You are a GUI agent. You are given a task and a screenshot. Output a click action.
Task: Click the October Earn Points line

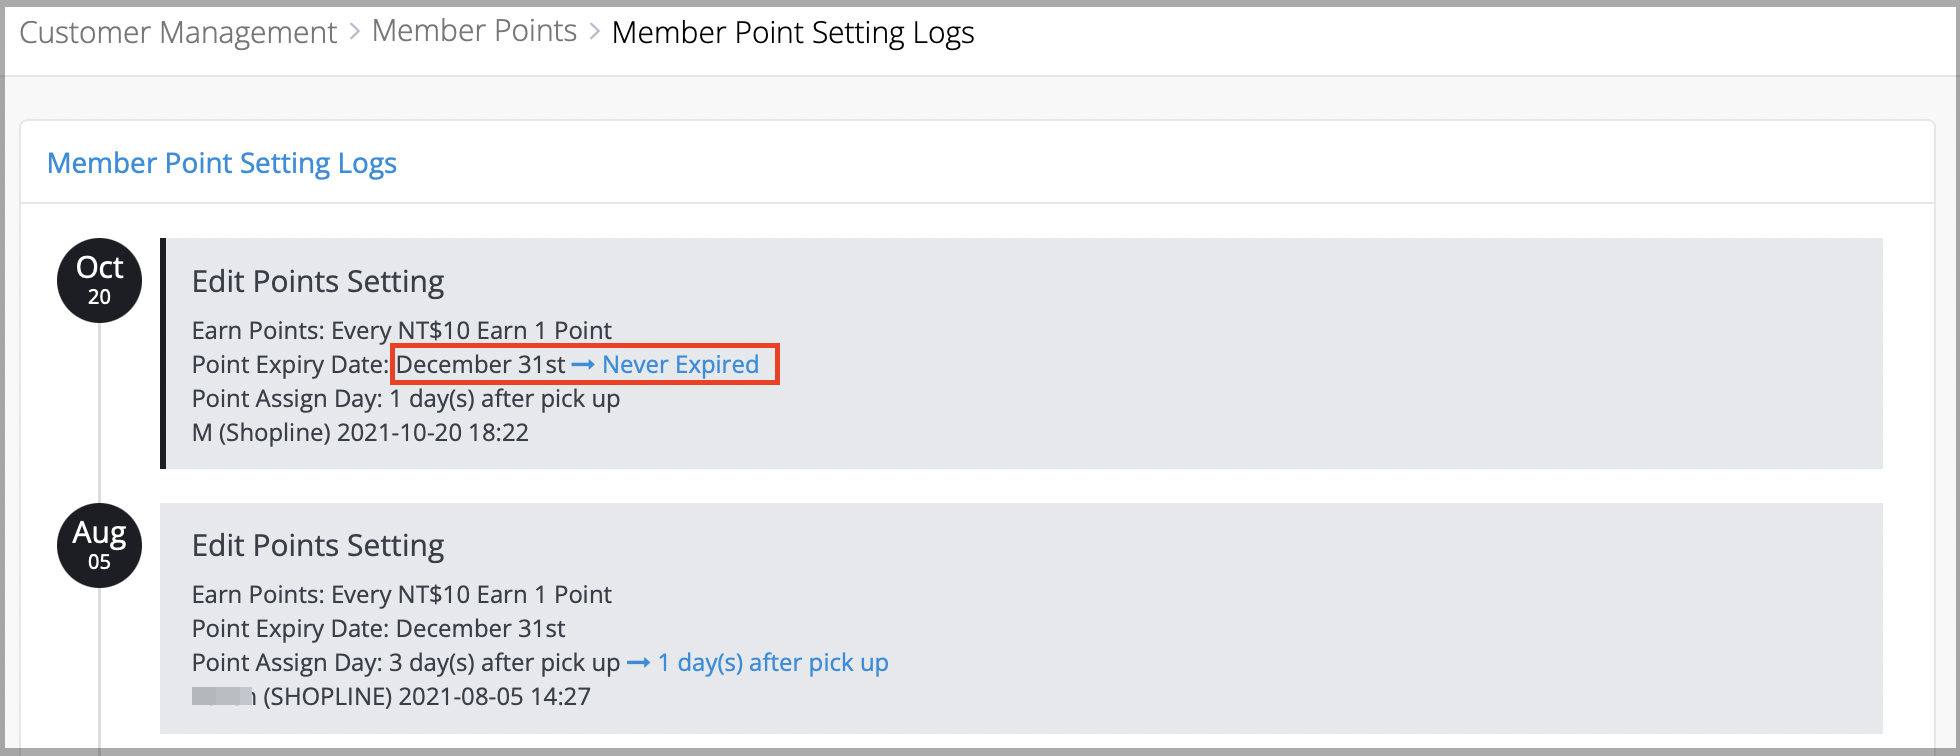(402, 331)
